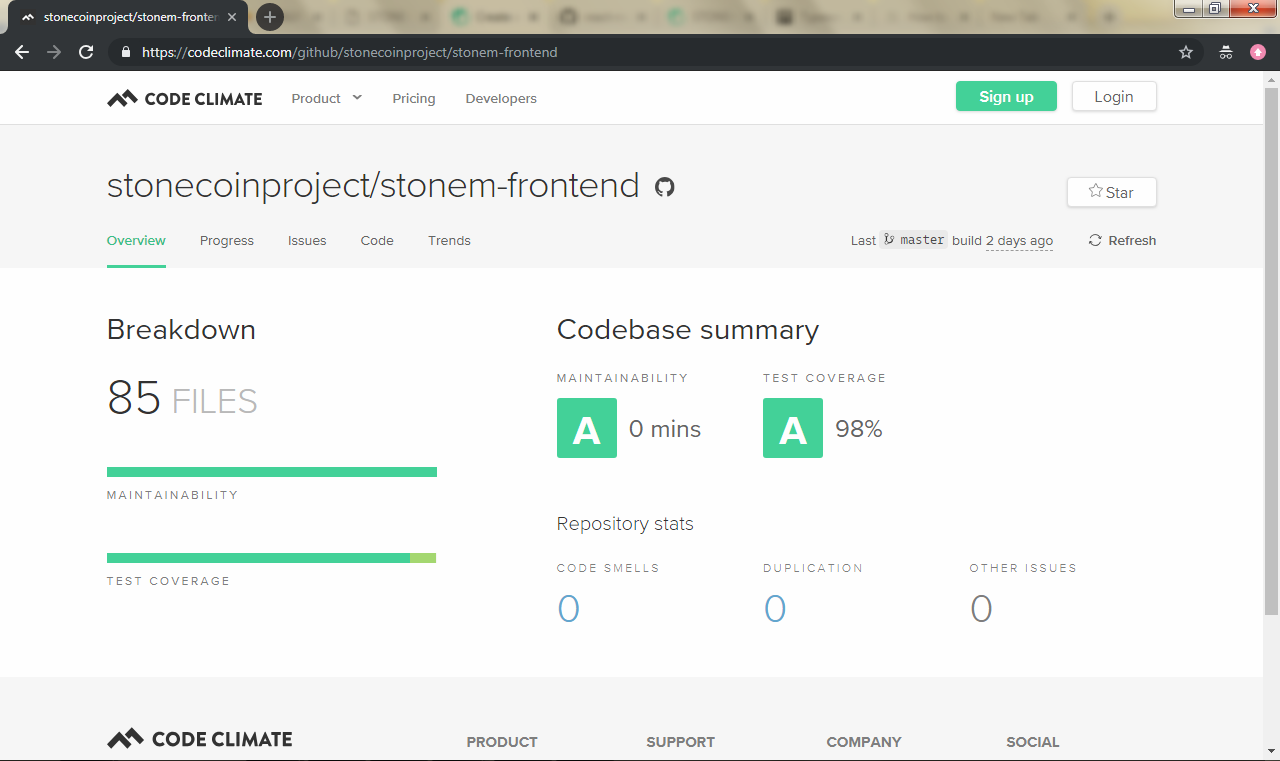
Task: Close the stonem-frontend browser tab
Action: (x=233, y=18)
